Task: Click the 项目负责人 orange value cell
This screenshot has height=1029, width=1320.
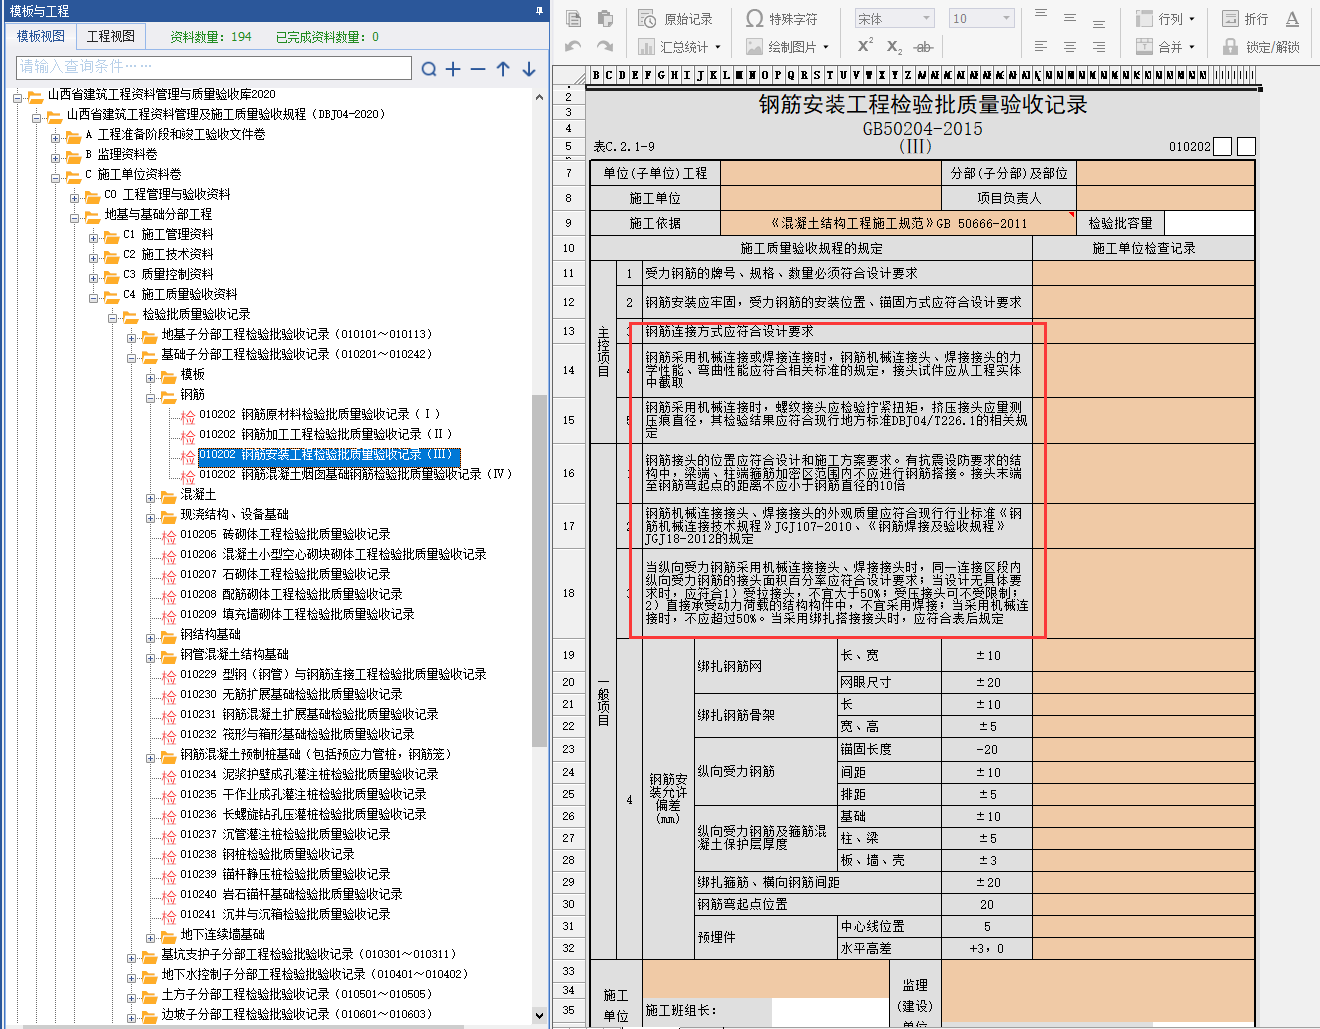Action: (x=1166, y=198)
